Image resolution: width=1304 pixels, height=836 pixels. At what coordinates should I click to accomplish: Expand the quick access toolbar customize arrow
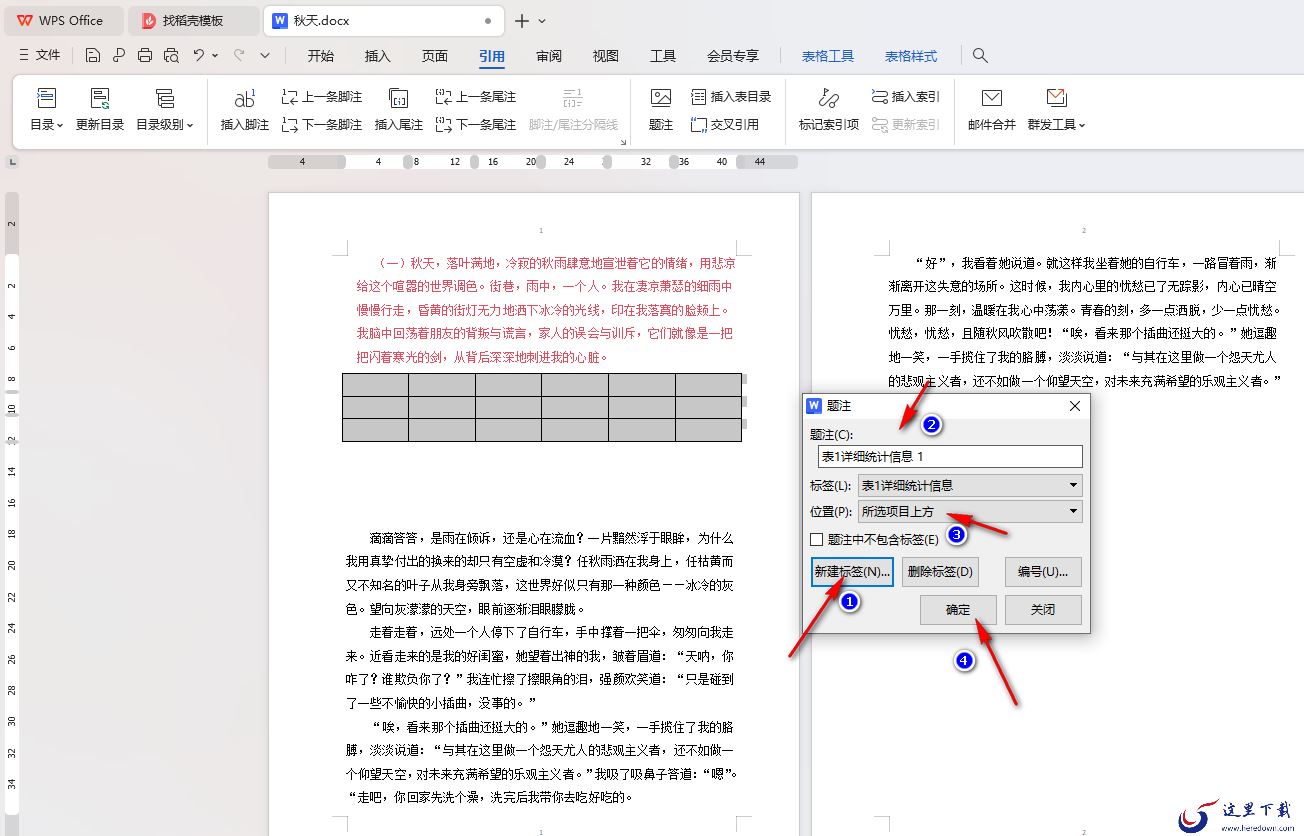(x=265, y=56)
